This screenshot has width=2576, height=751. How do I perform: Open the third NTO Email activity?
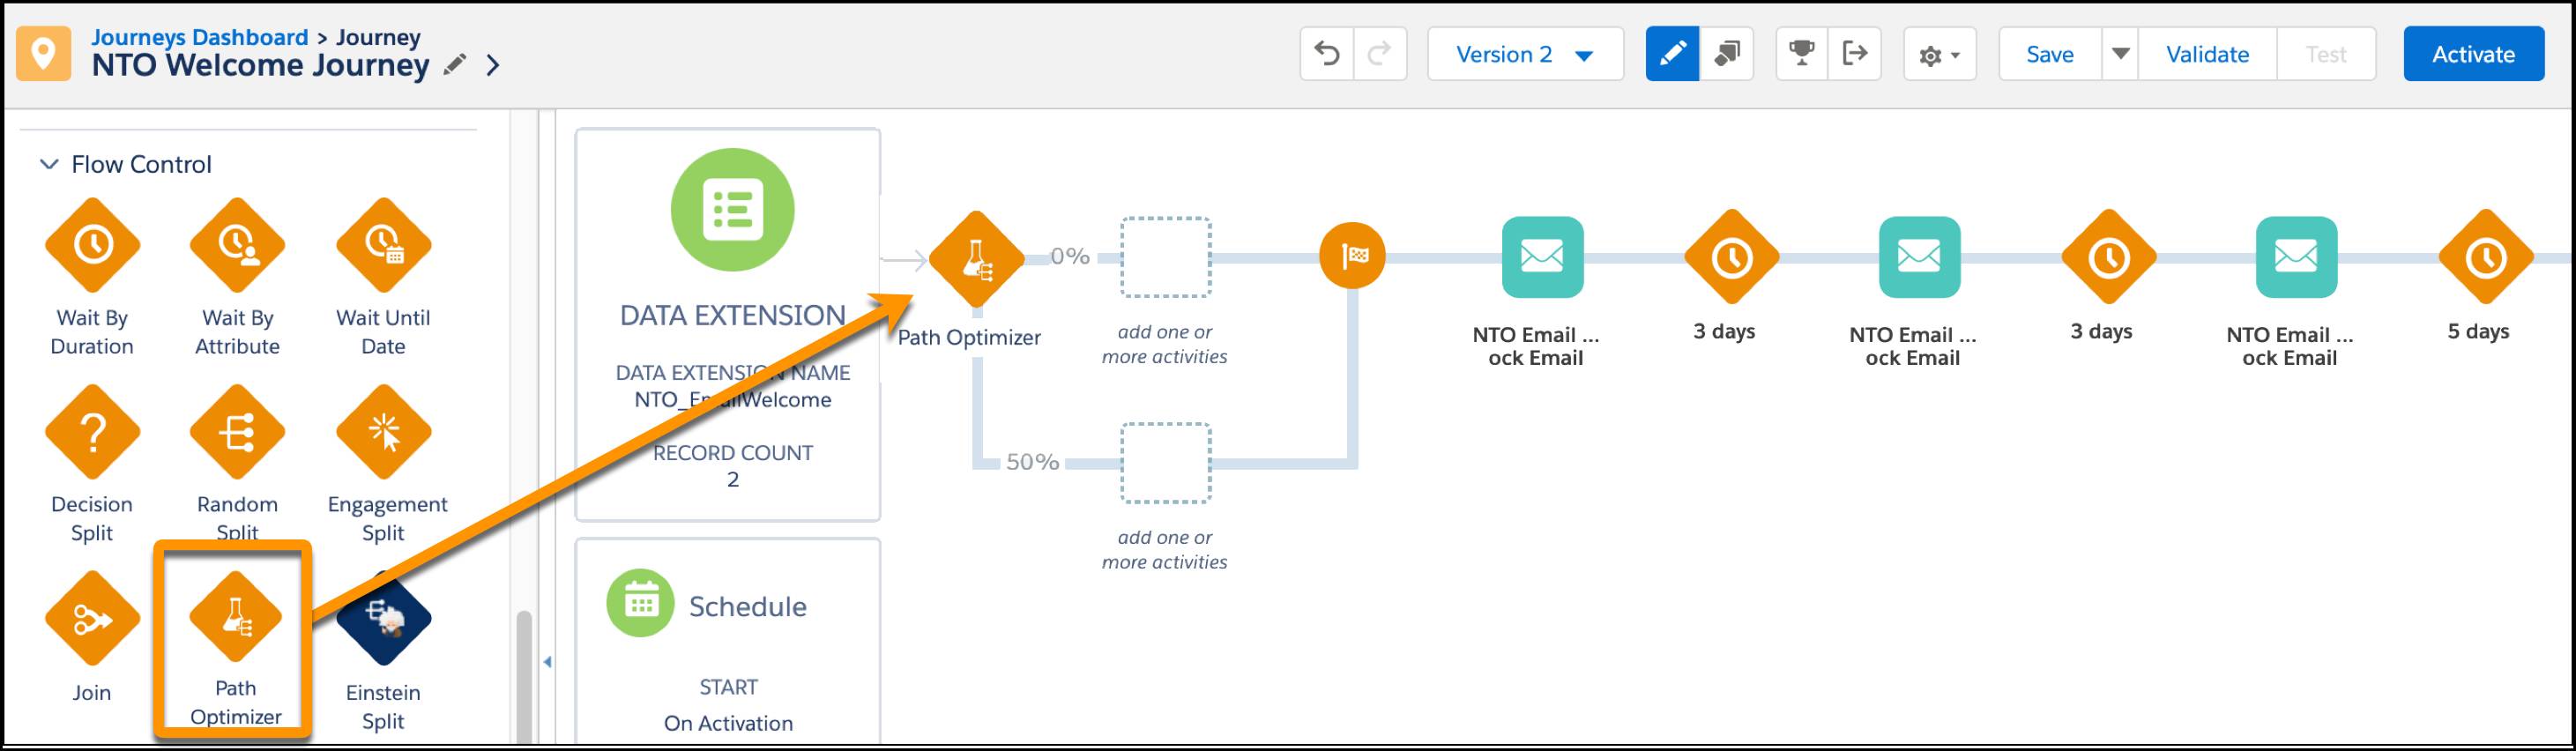(x=2296, y=257)
